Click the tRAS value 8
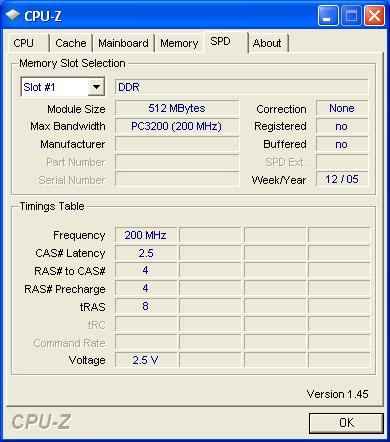The image size is (390, 442). click(146, 306)
